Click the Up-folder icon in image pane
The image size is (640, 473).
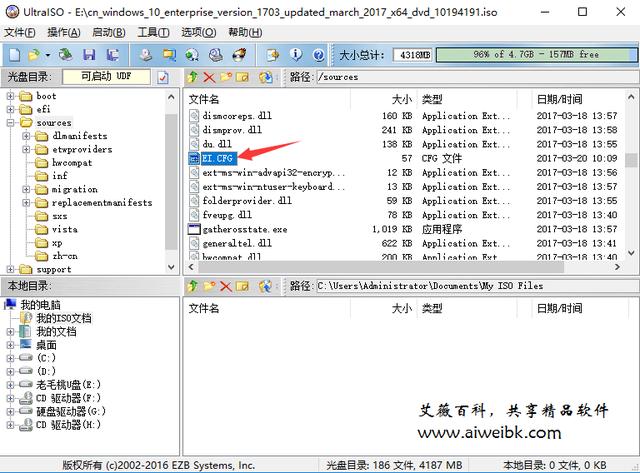[192, 77]
